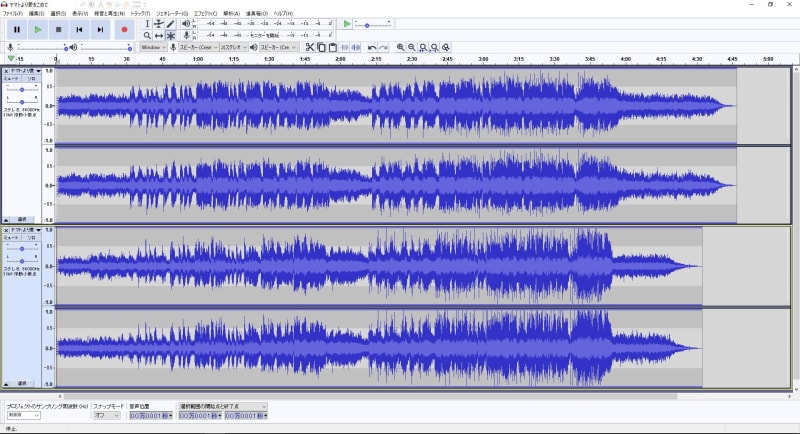This screenshot has height=434, width=800.
Task: Select the Zoom magnifier tool
Action: 147,36
